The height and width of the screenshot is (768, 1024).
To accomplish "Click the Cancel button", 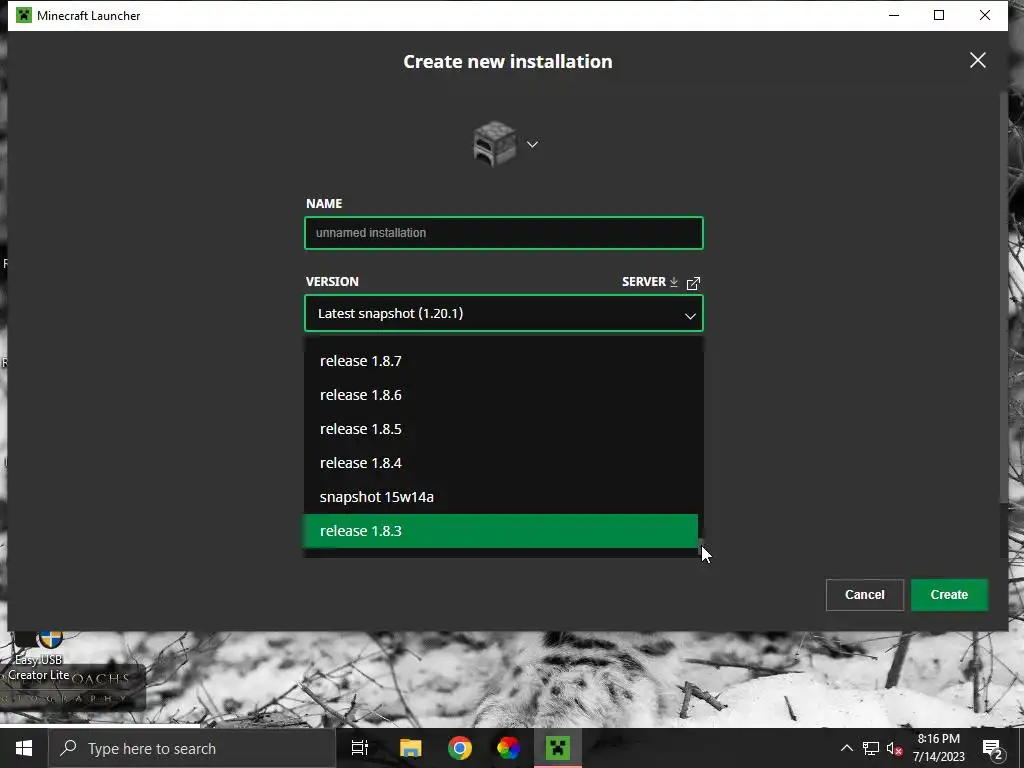I will click(x=865, y=595).
